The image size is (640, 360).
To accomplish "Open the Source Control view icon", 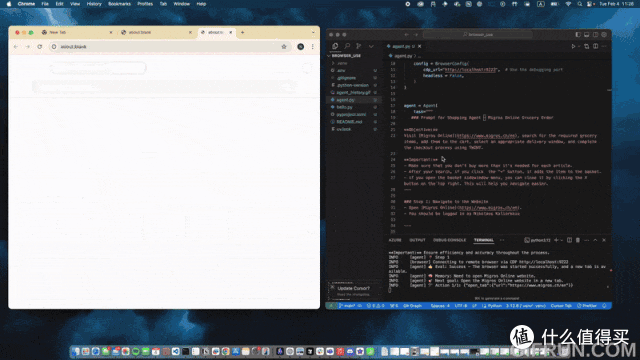I will click(x=358, y=46).
